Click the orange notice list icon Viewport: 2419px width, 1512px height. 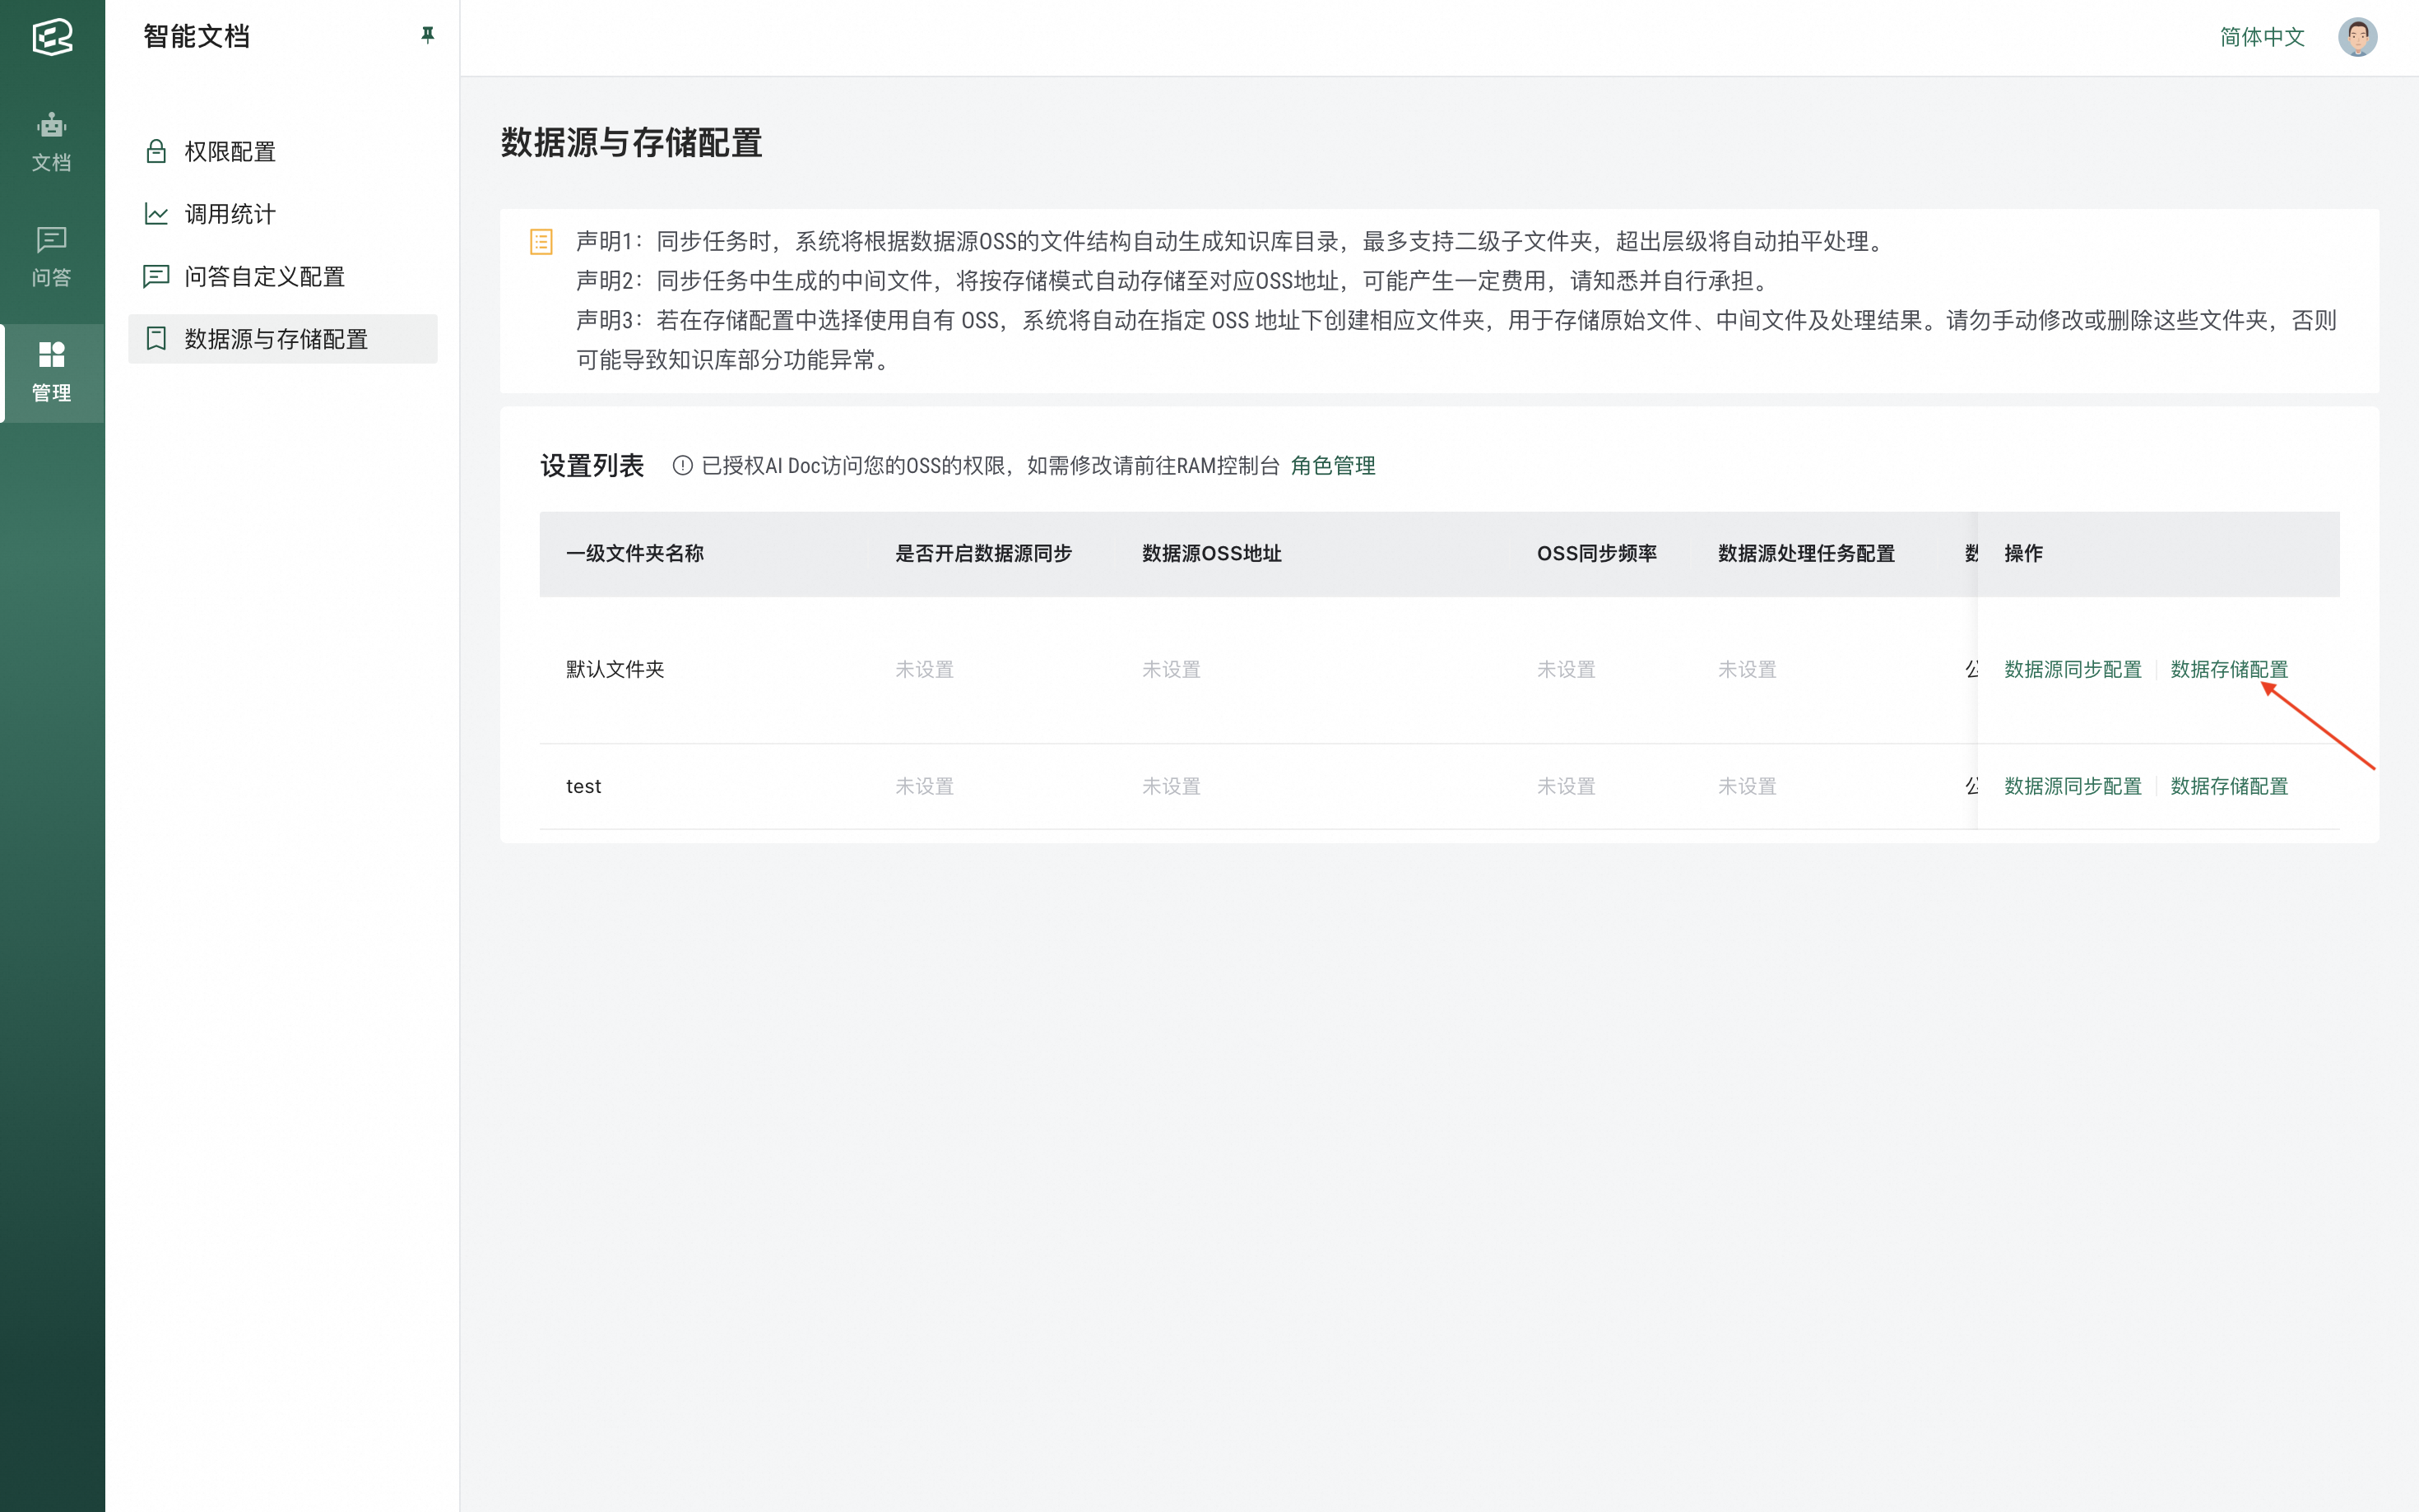[541, 242]
